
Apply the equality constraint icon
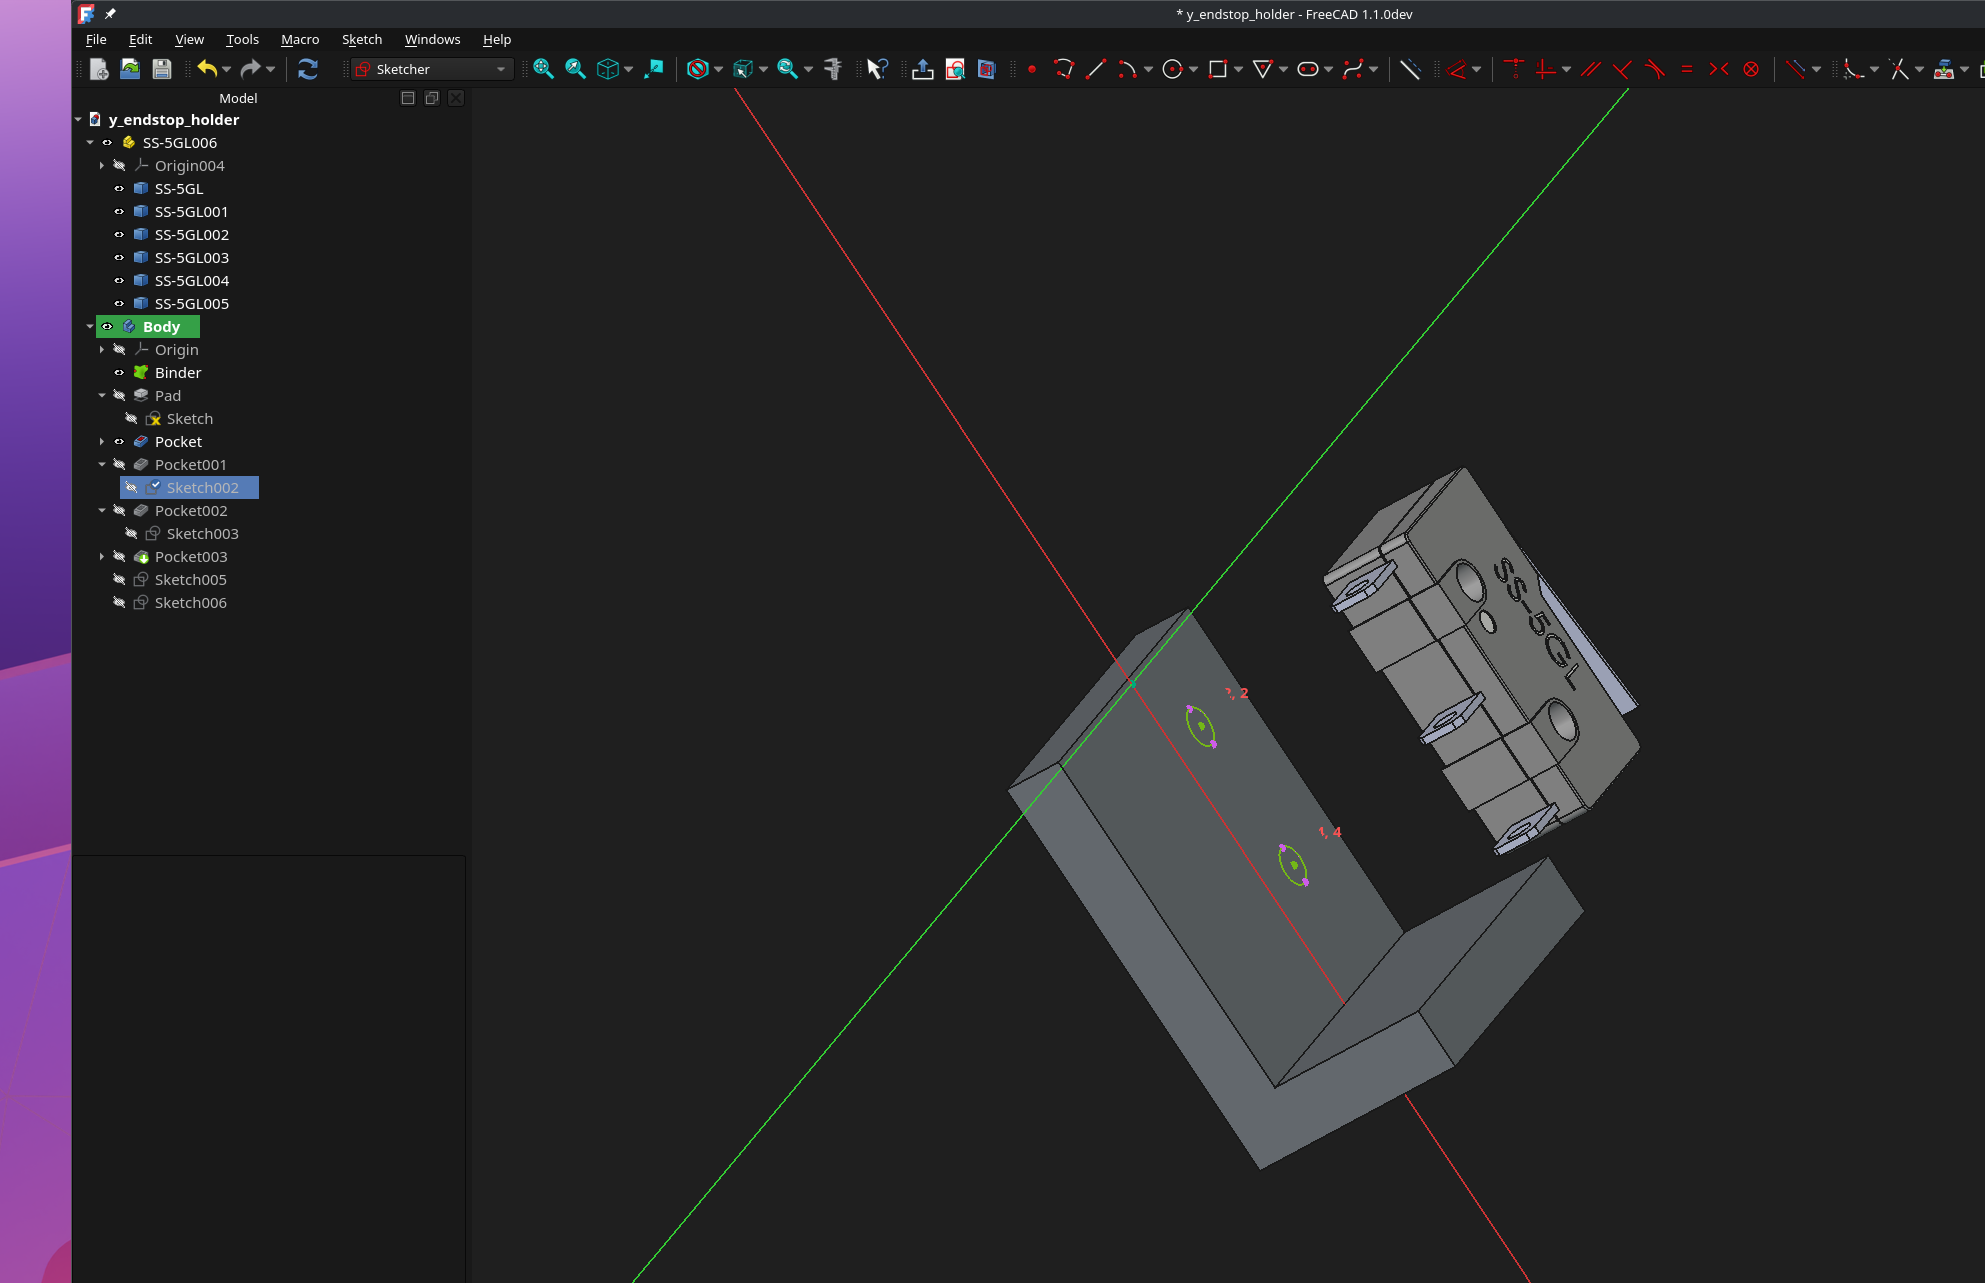coord(1687,69)
